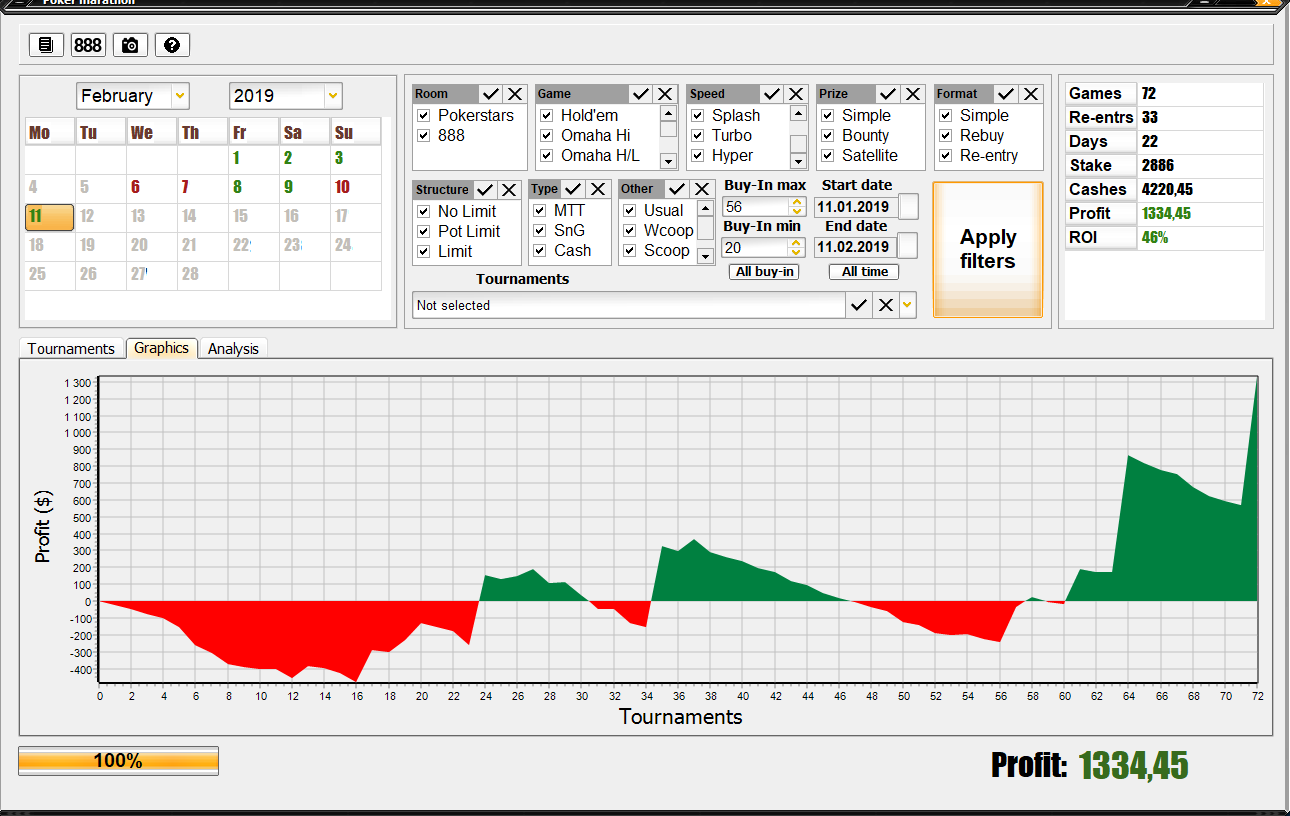Click the All buy-in button
This screenshot has width=1290, height=816.
[765, 272]
